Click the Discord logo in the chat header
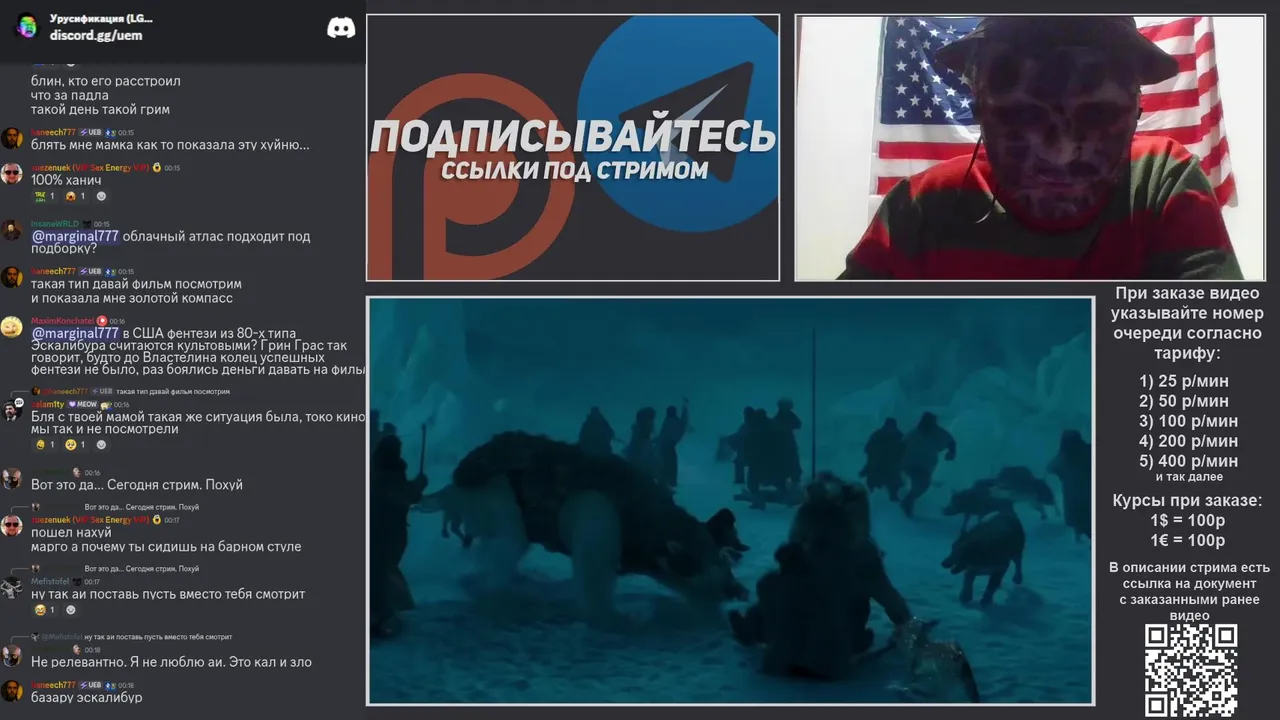 coord(341,27)
